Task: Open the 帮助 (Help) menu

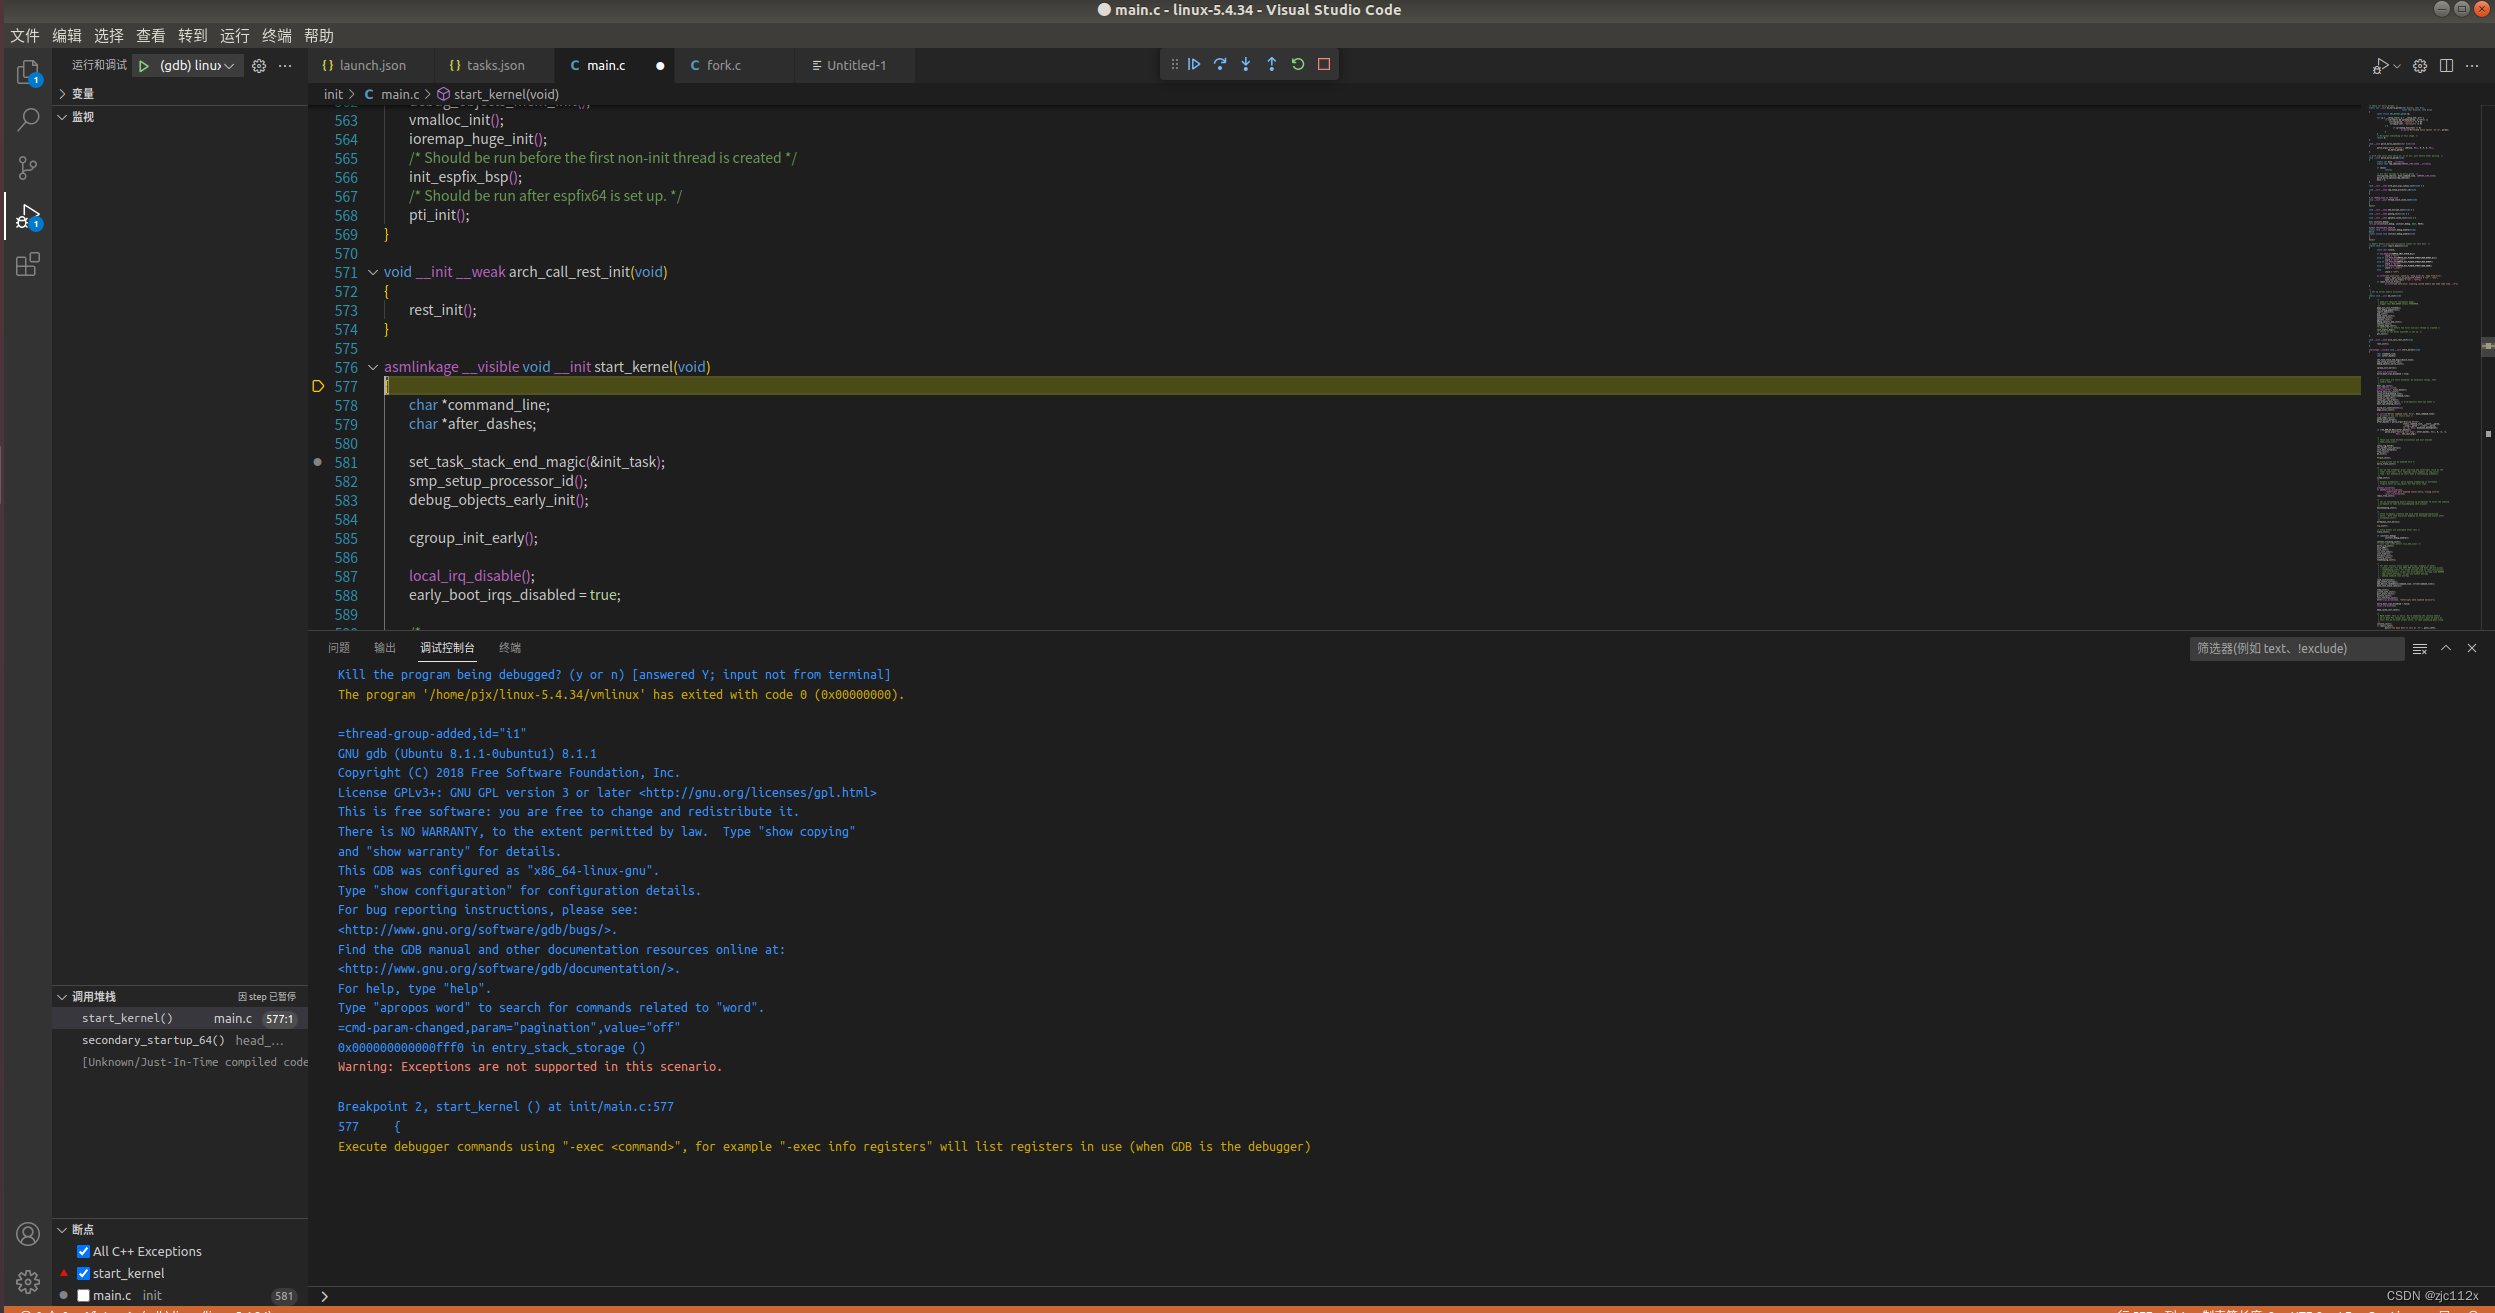Action: click(319, 36)
